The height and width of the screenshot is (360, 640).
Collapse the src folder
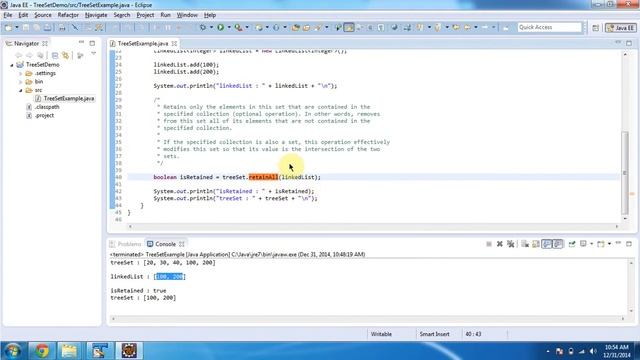tap(20, 90)
